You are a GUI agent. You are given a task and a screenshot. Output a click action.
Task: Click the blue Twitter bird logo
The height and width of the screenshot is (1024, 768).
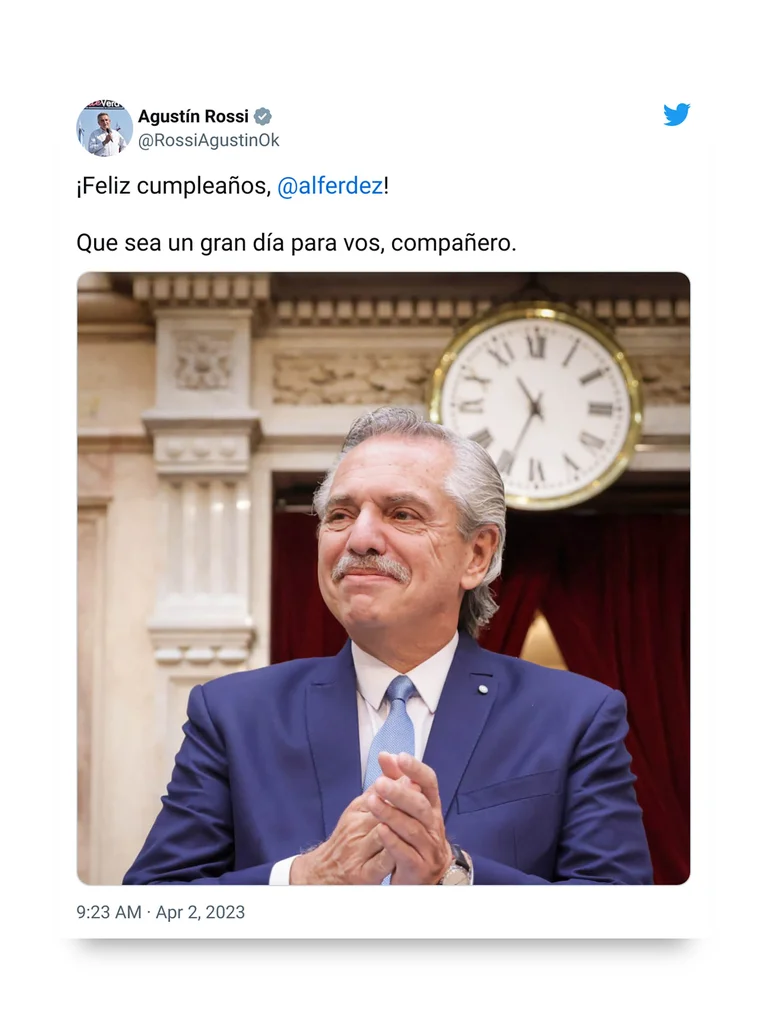point(677,114)
